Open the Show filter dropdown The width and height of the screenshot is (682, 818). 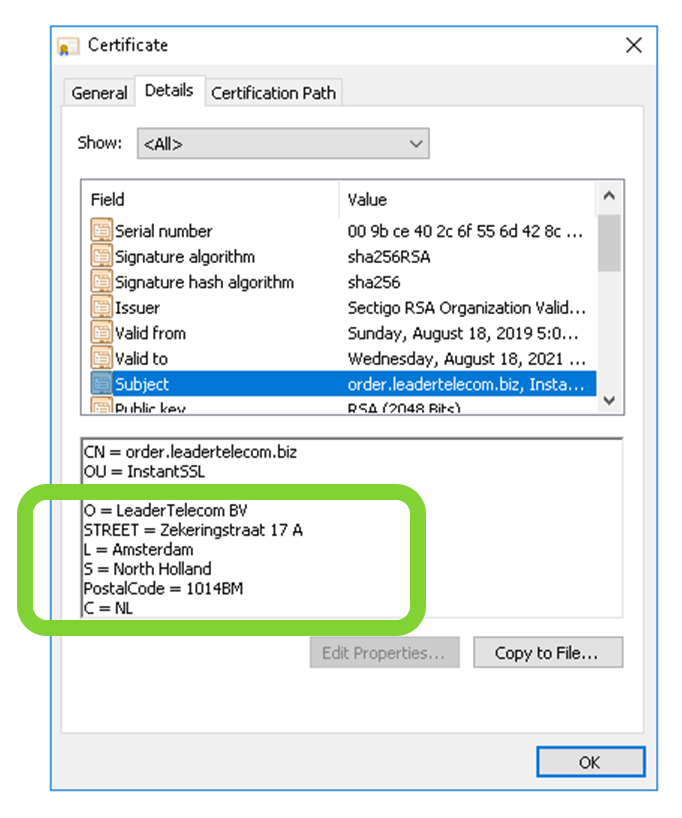pos(283,144)
